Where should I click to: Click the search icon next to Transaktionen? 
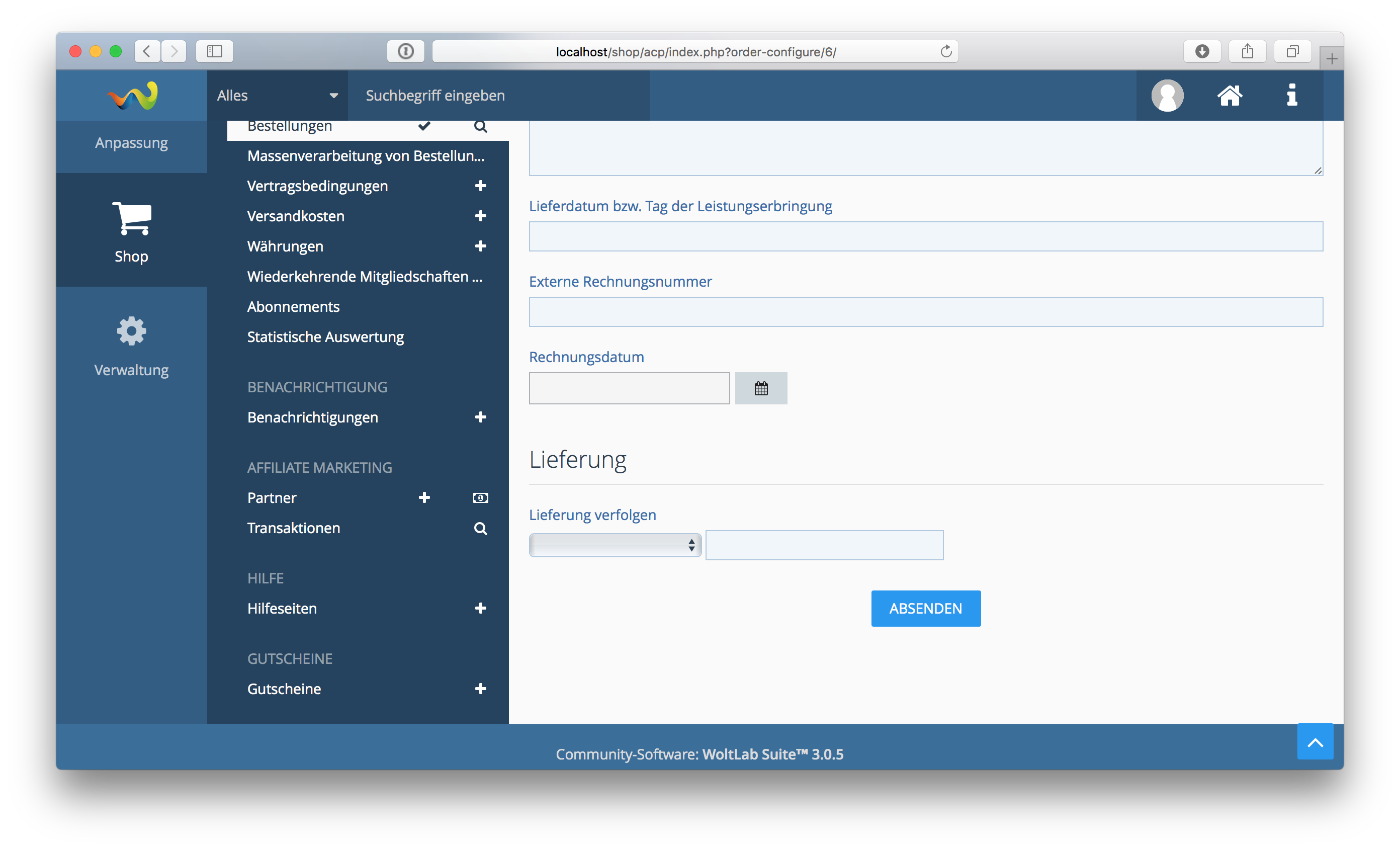click(480, 528)
